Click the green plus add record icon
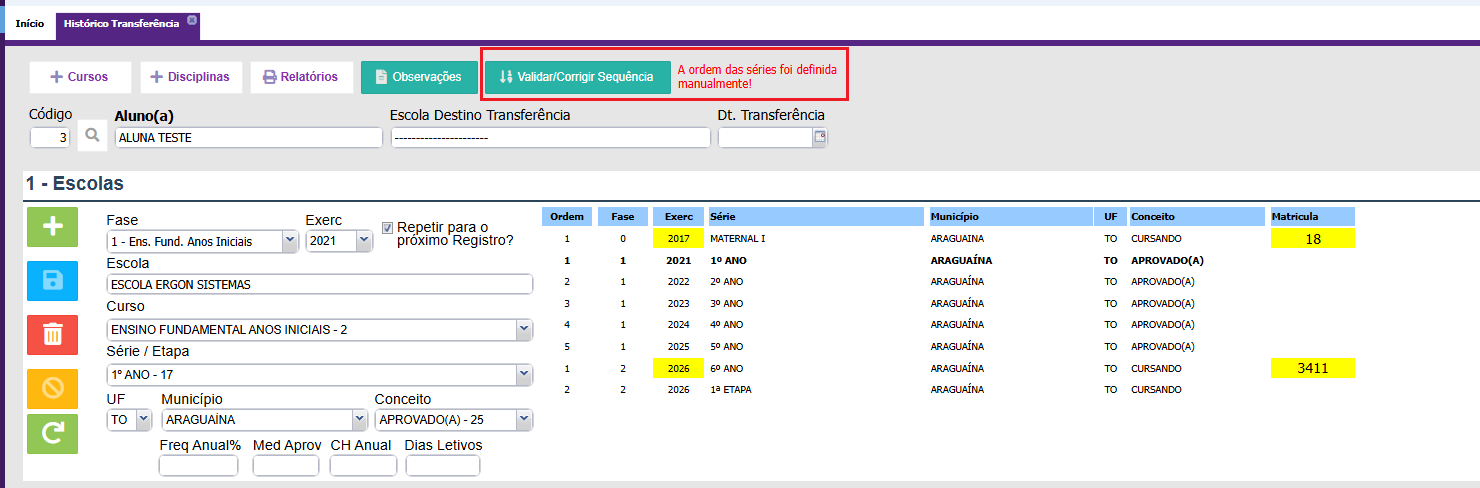This screenshot has width=1480, height=488. click(52, 227)
